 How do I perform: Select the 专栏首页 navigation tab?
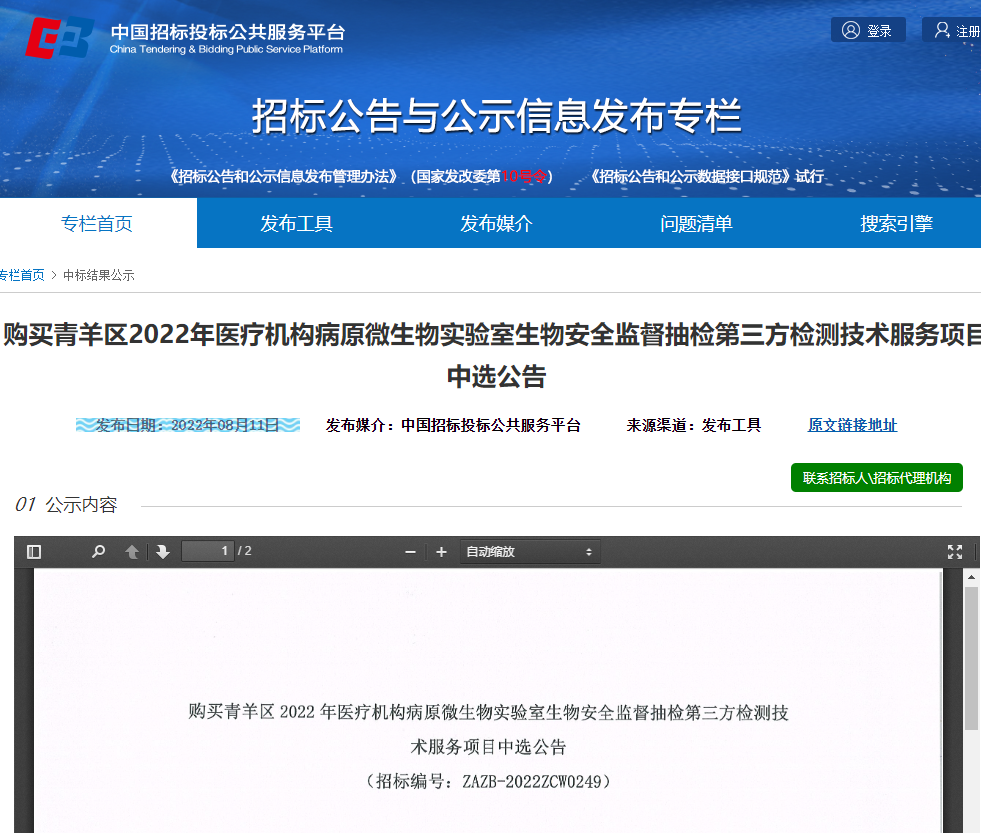tap(98, 223)
